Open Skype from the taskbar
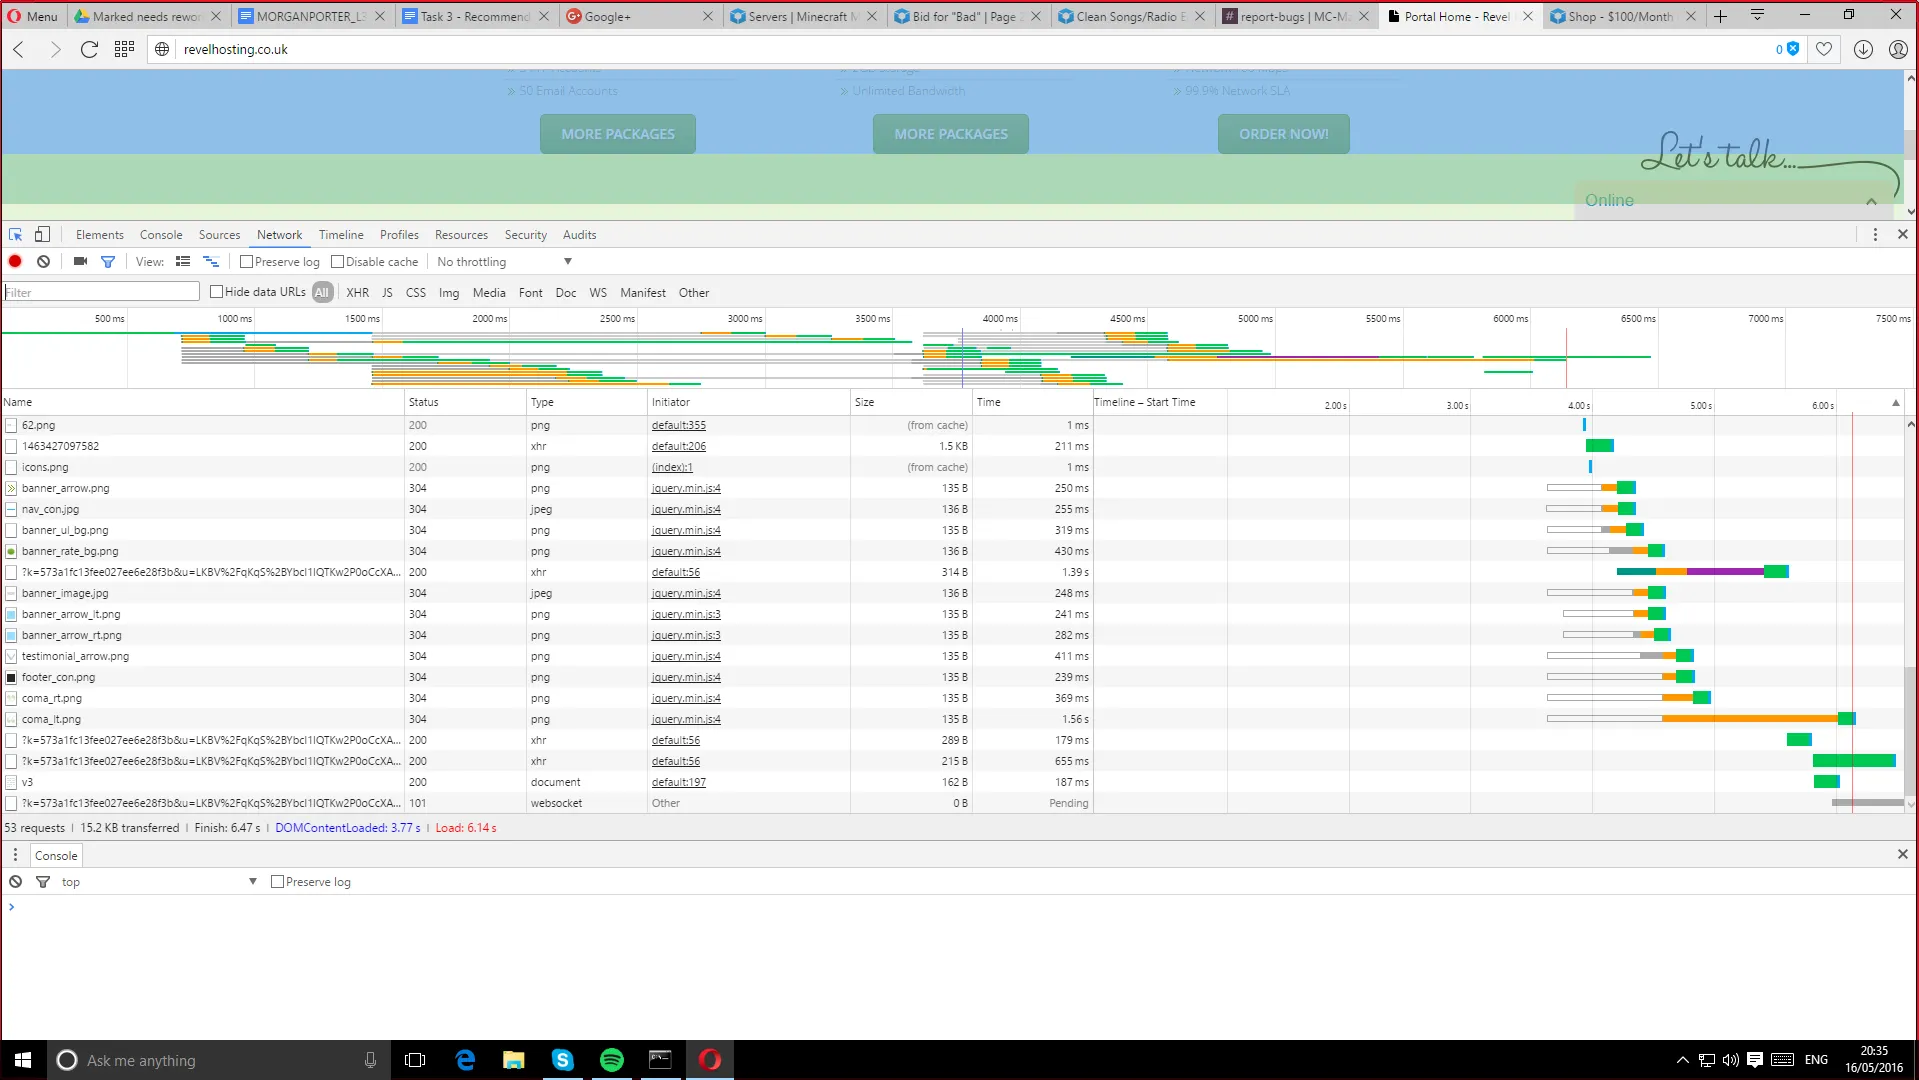 tap(563, 1060)
